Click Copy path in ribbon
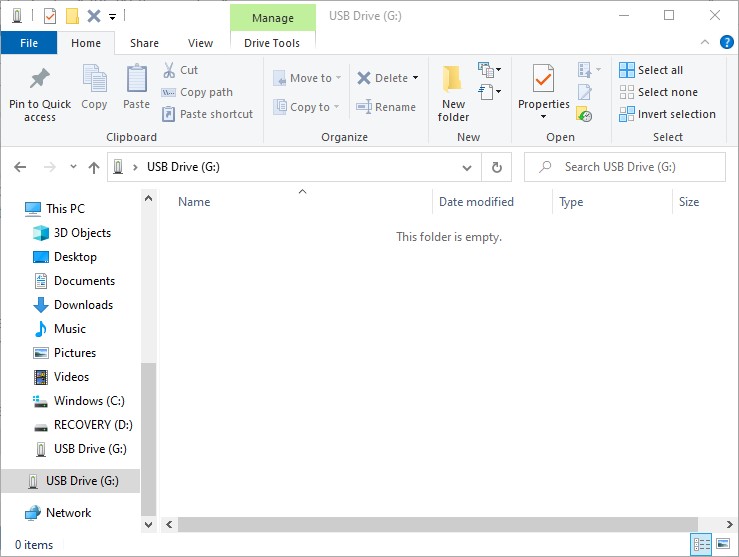739x557 pixels. (197, 92)
